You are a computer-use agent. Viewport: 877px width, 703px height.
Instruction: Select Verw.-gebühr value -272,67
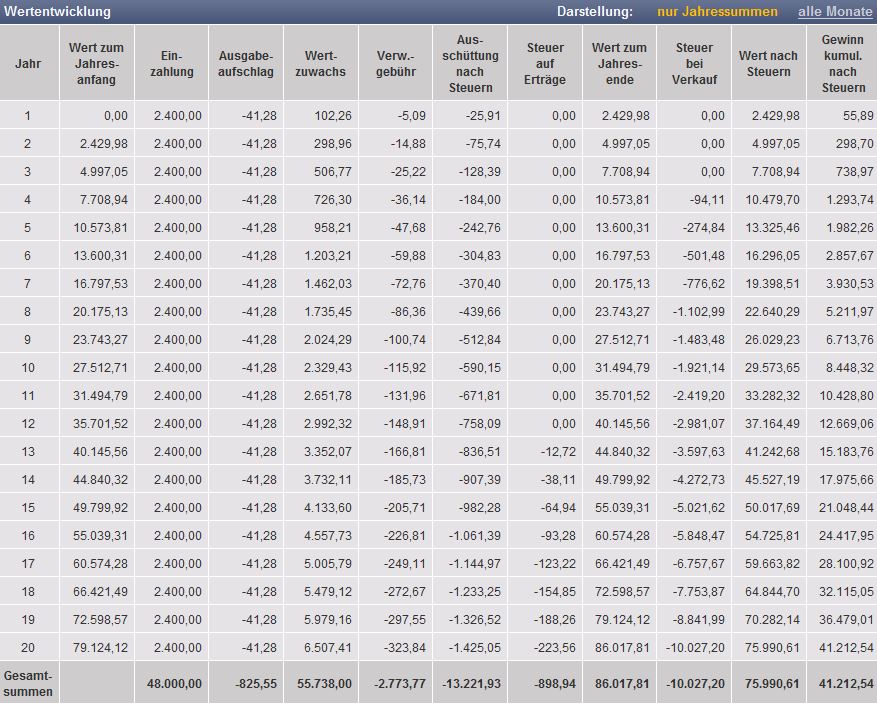(405, 591)
